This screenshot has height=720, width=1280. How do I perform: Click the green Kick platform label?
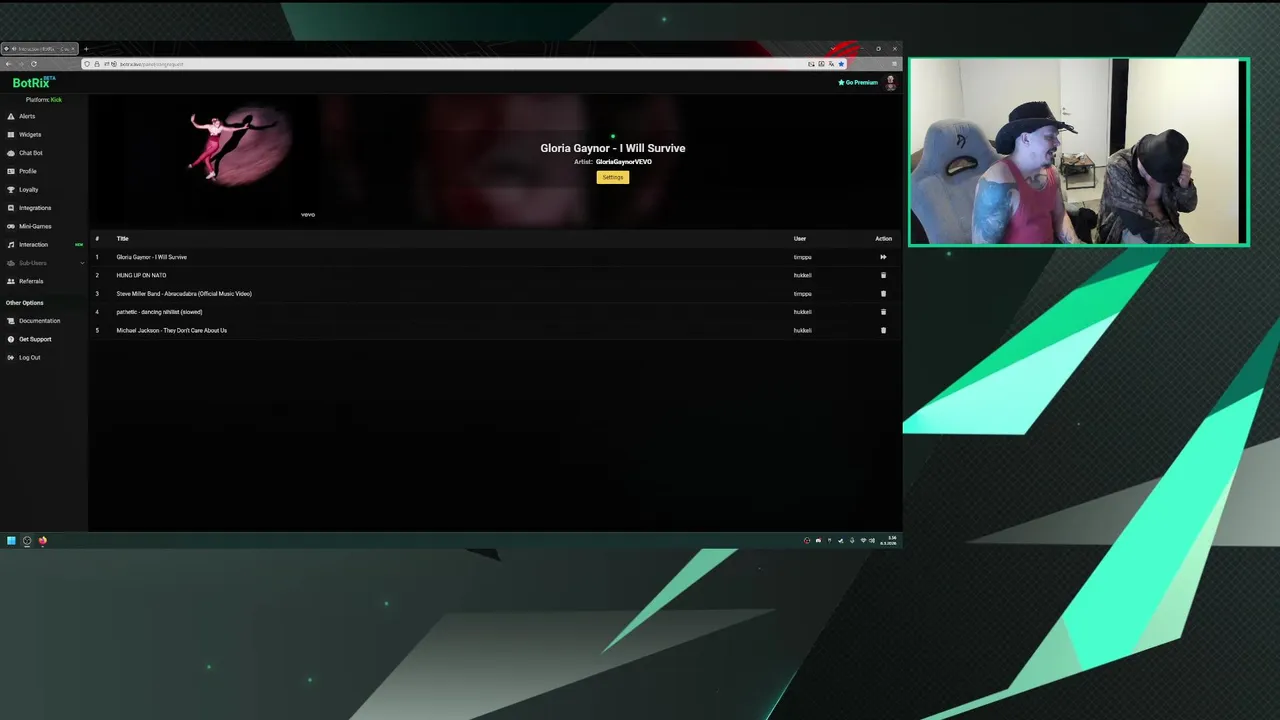coord(56,100)
